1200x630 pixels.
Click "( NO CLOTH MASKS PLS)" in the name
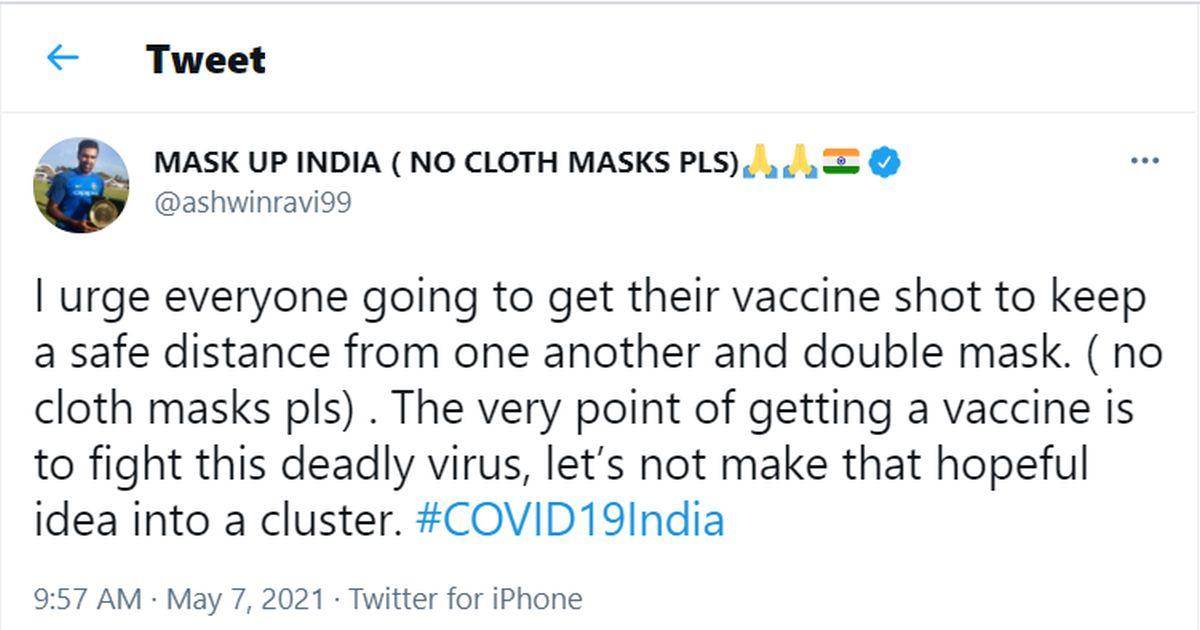pyautogui.click(x=564, y=162)
